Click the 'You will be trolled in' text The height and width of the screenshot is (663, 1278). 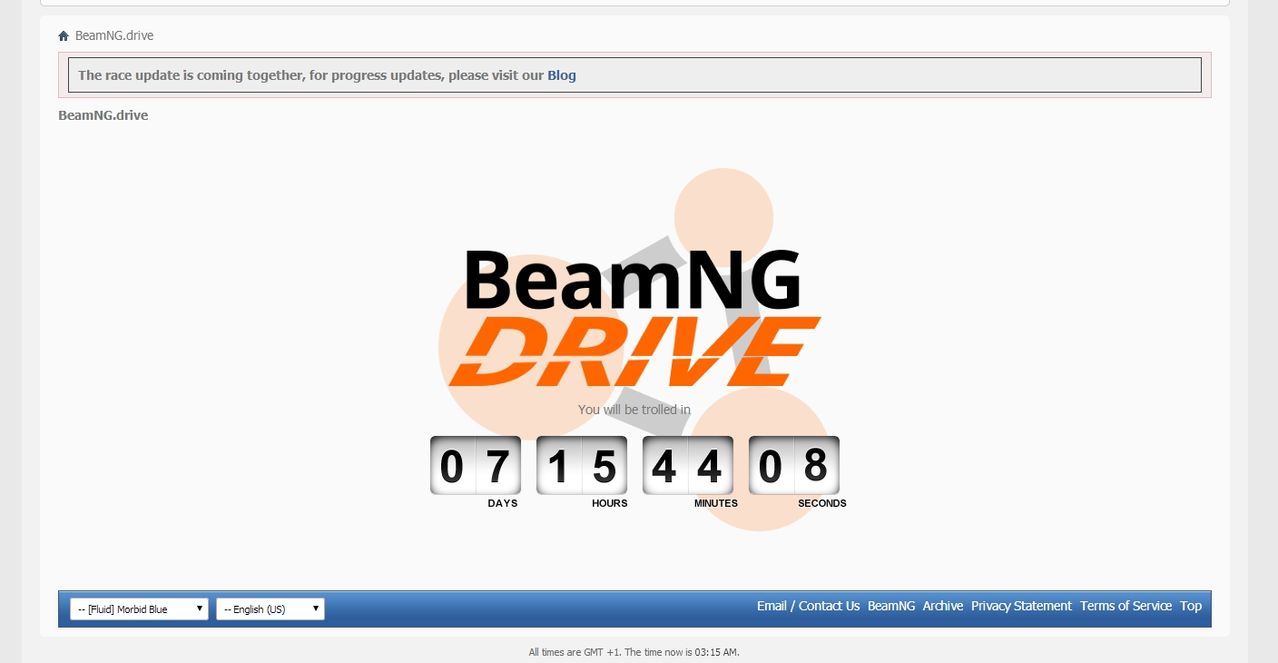point(634,410)
